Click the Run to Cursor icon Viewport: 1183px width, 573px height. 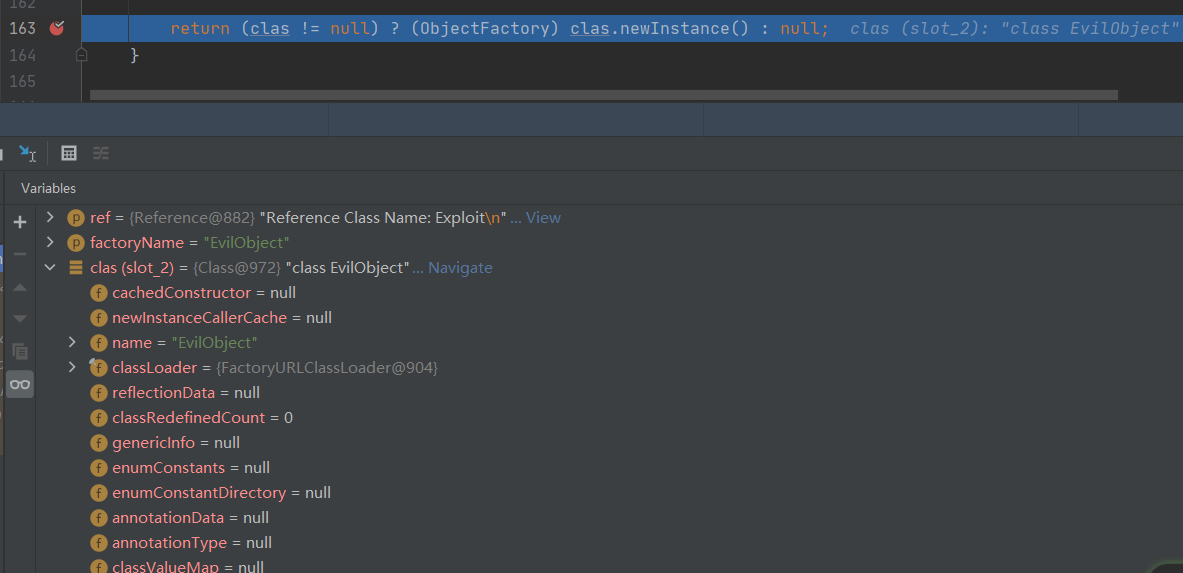(27, 153)
